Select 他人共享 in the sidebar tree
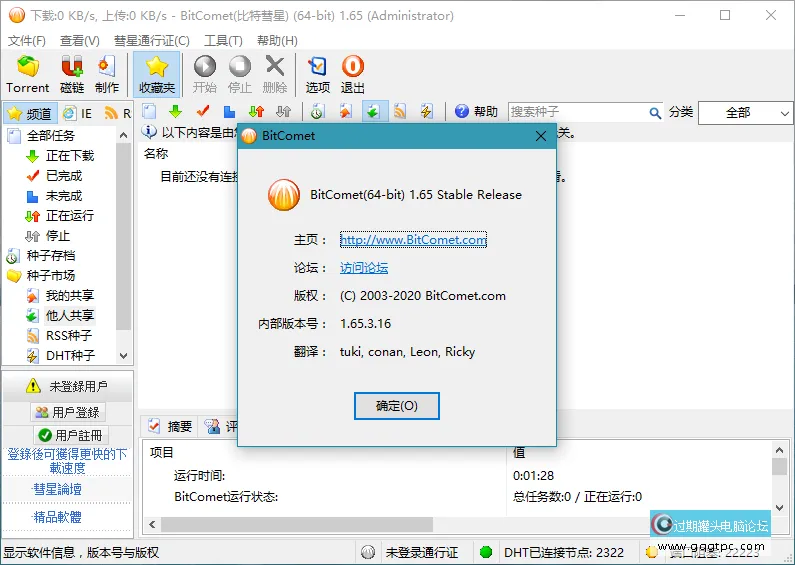Screen dimensions: 795x565 click(x=70, y=315)
